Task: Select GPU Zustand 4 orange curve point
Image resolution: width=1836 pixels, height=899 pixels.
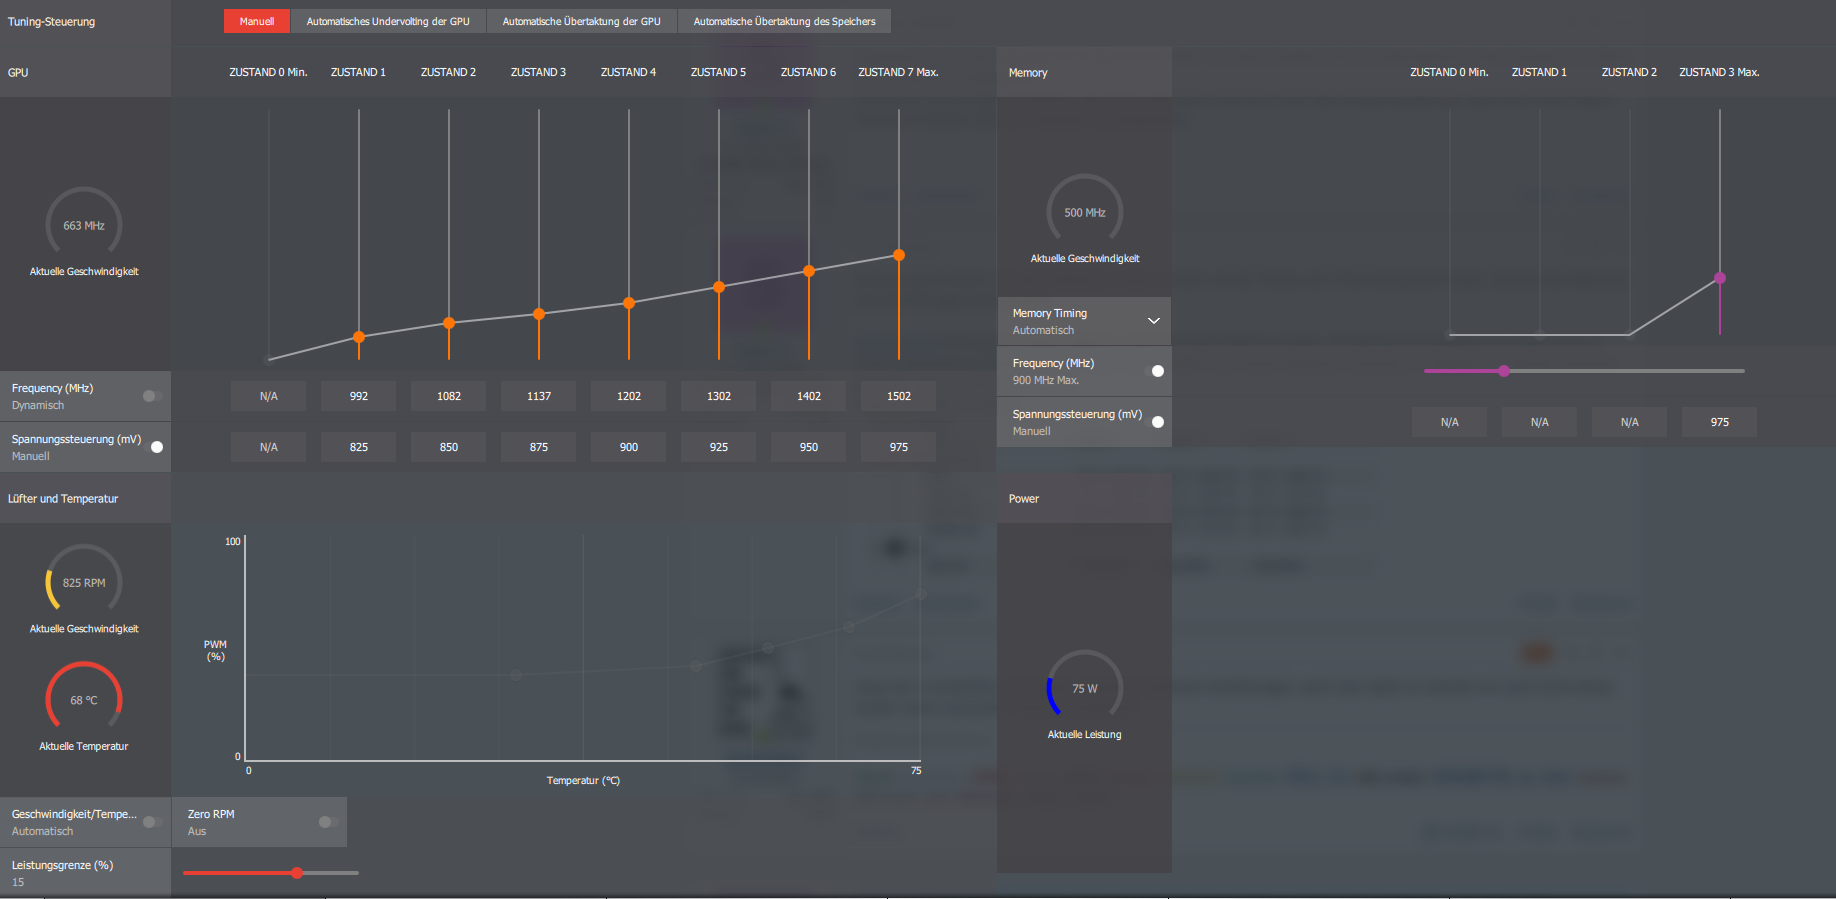Action: point(629,303)
